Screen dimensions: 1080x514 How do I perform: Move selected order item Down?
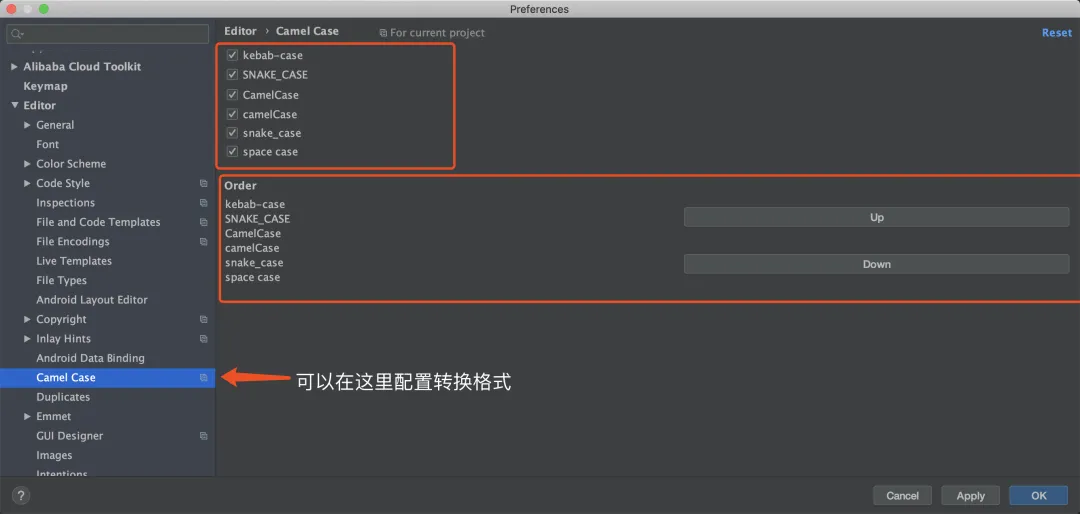[876, 264]
